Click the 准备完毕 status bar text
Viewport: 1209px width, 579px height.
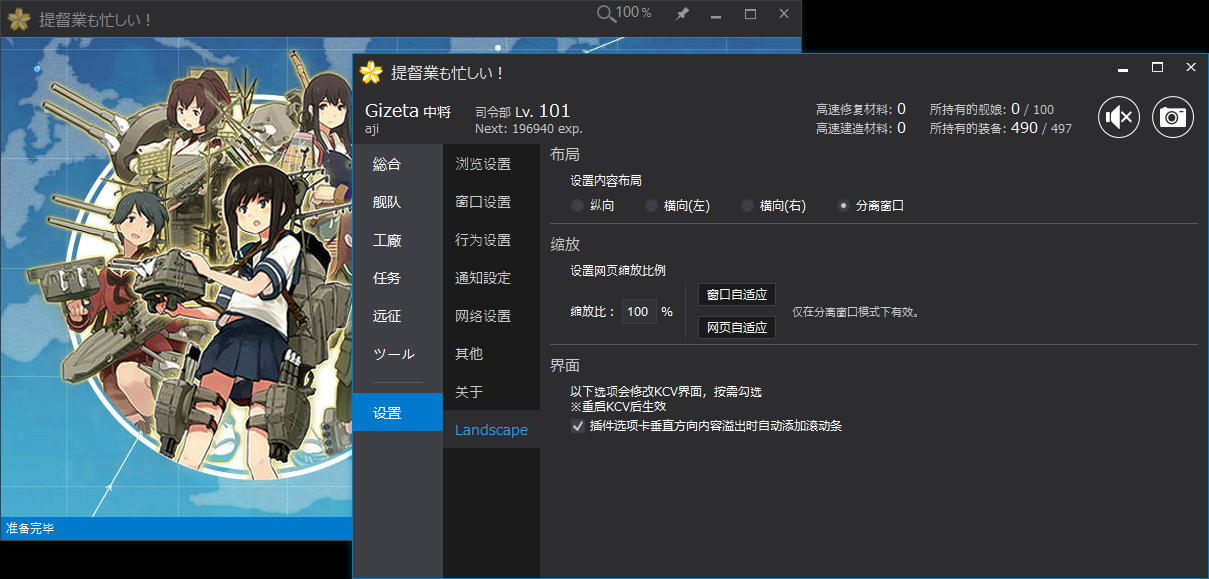pos(30,528)
